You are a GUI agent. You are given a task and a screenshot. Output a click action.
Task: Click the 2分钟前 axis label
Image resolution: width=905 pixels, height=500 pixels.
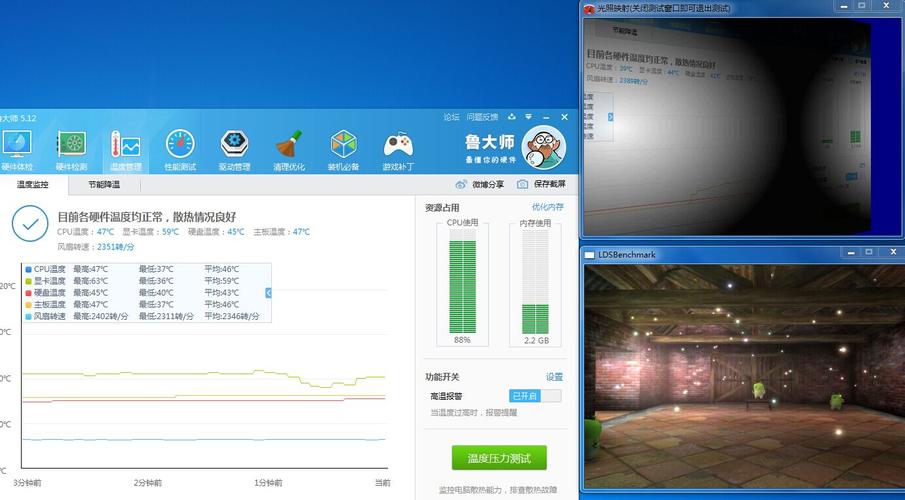148,483
